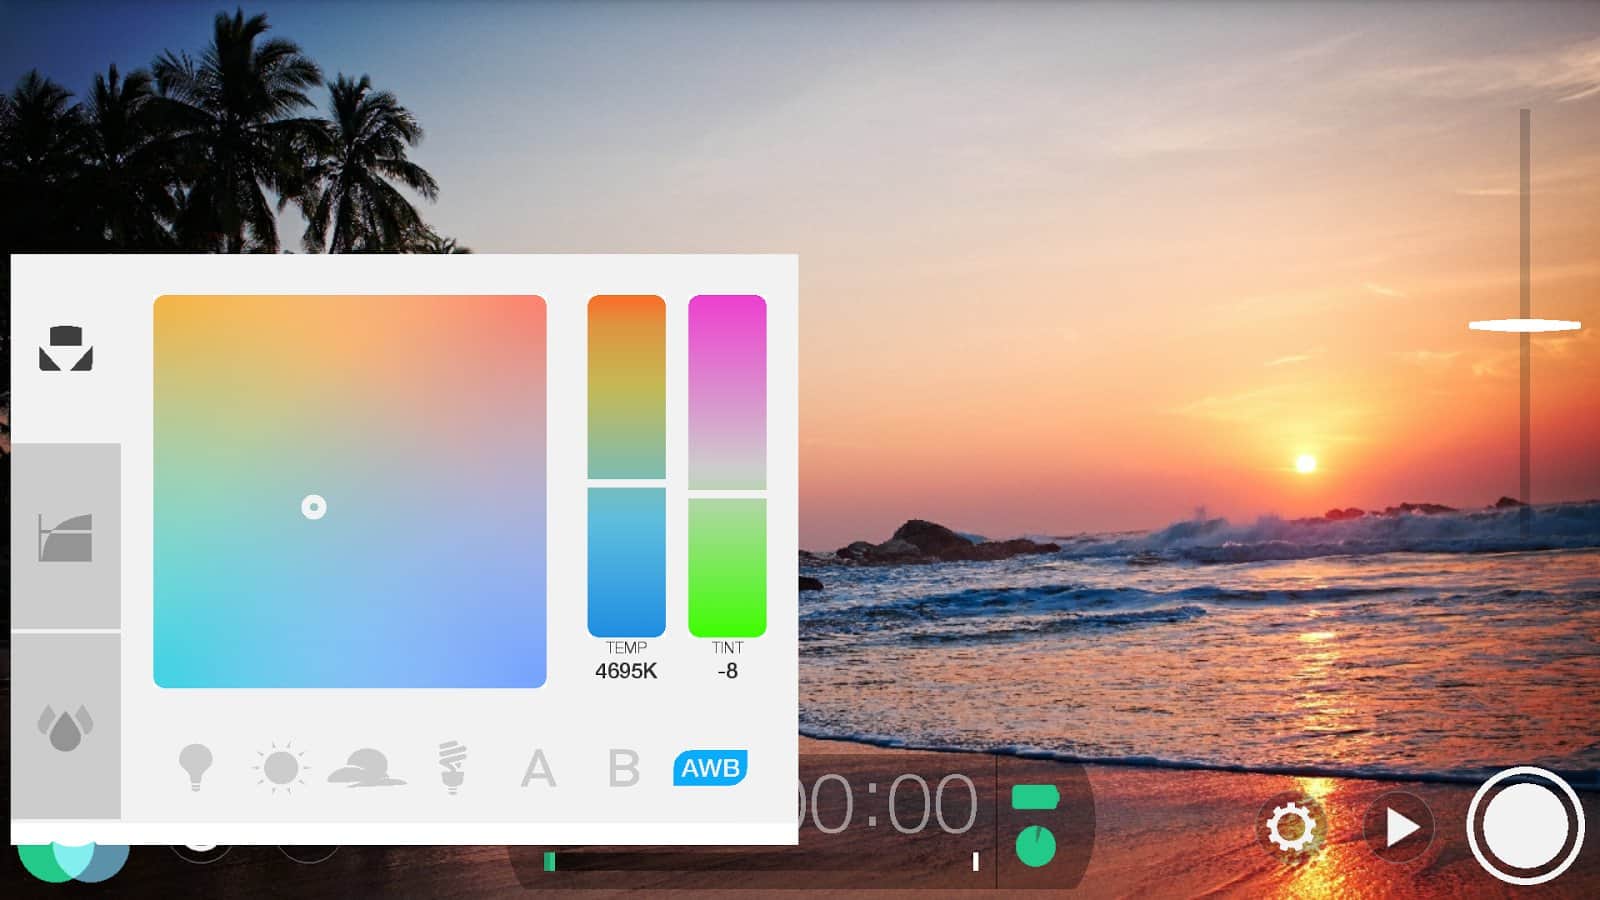This screenshot has width=1600, height=900.
Task: Click the 00:00 timecode counter
Action: [890, 804]
